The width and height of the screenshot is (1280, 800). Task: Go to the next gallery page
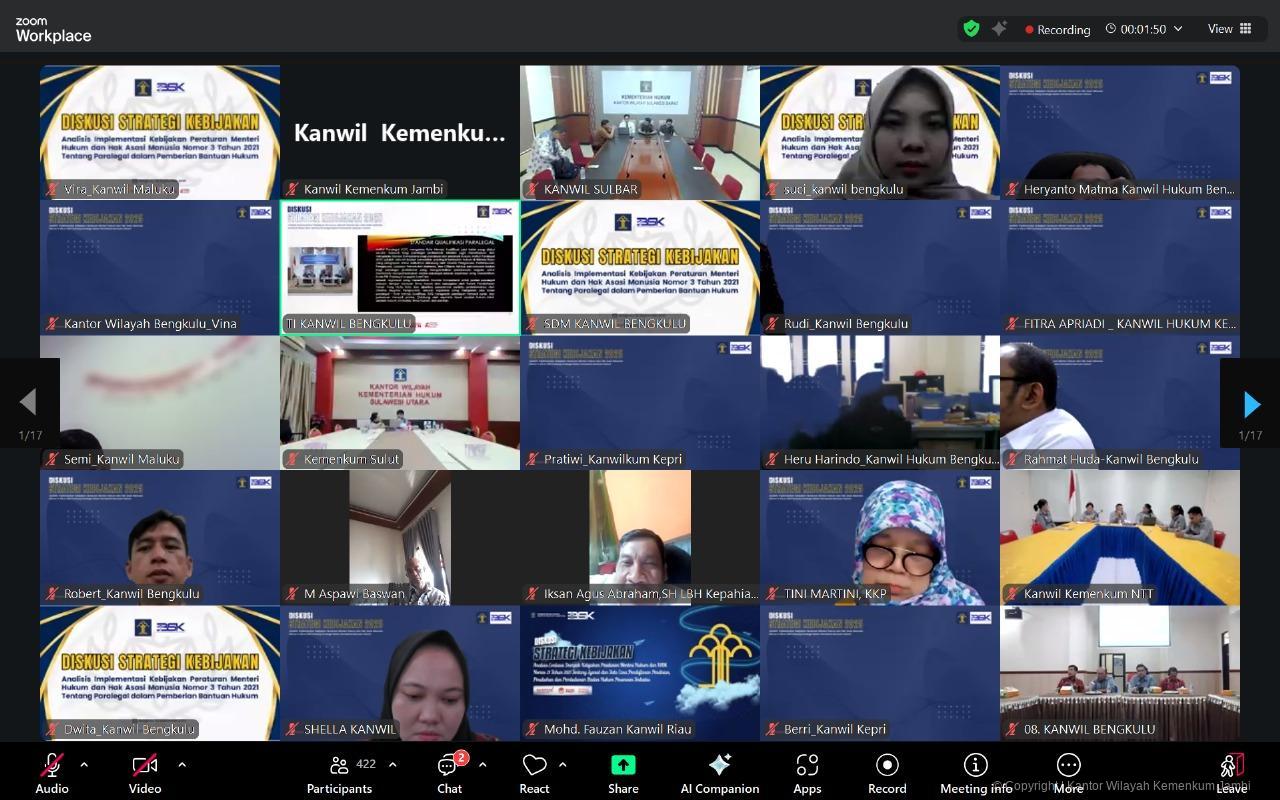[1250, 404]
